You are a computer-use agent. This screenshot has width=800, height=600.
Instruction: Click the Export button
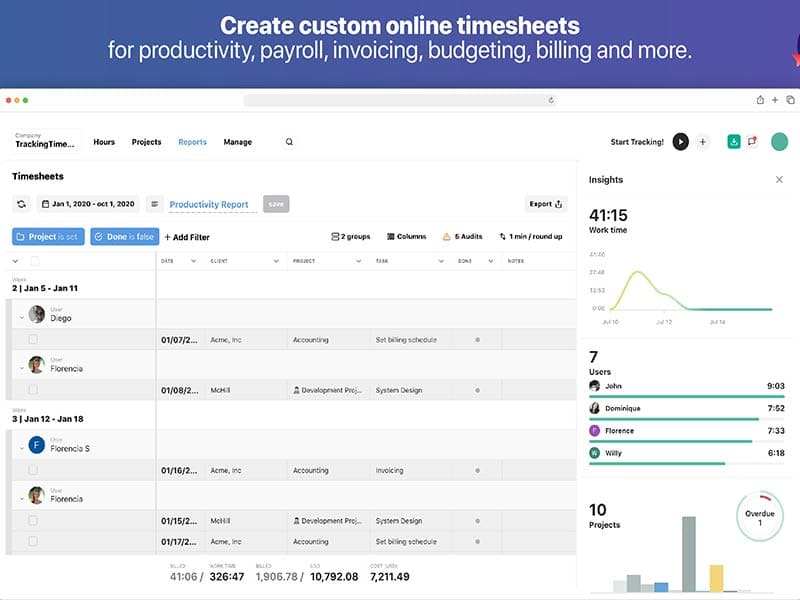coord(545,204)
